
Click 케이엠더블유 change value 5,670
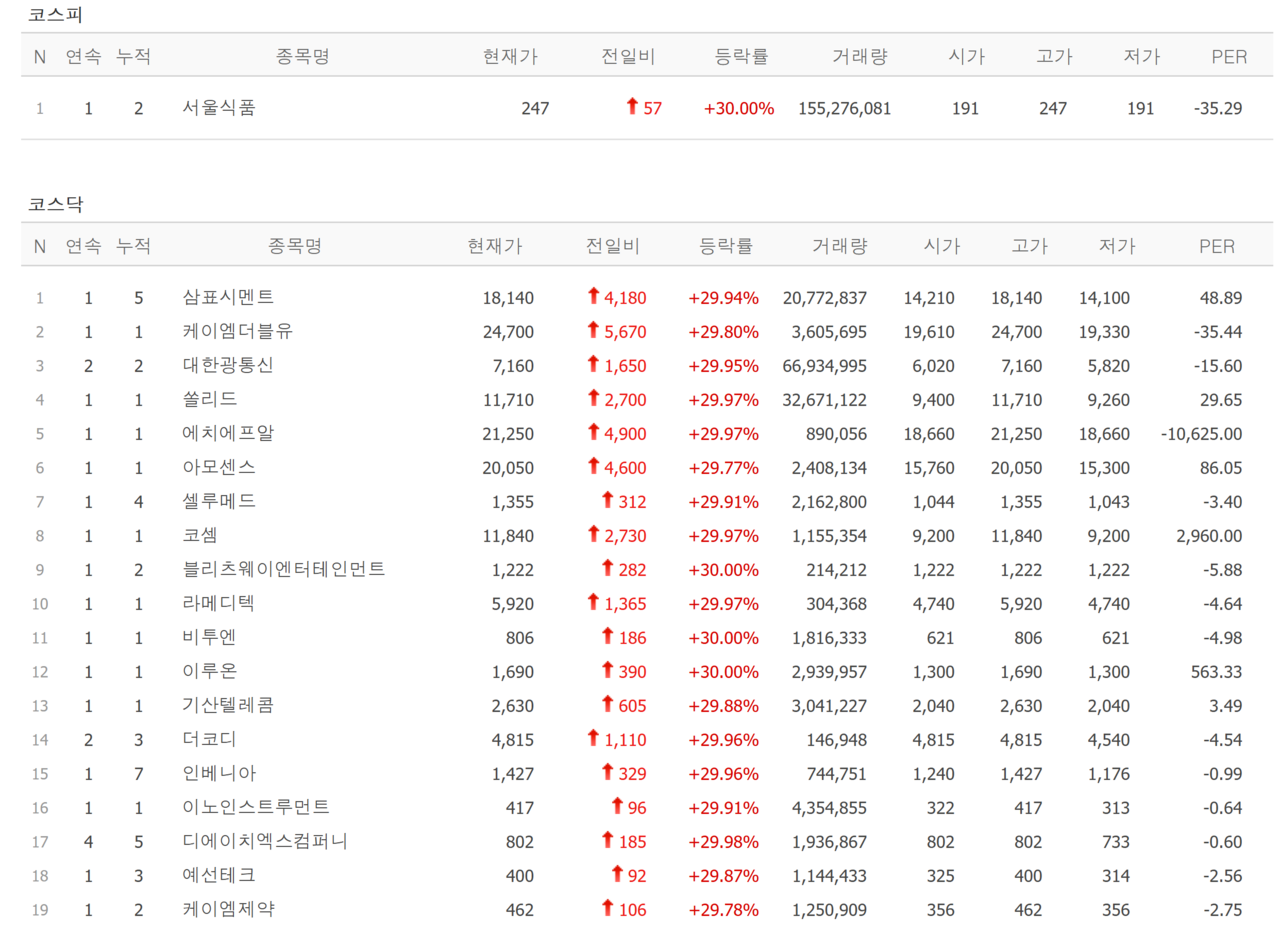click(626, 331)
